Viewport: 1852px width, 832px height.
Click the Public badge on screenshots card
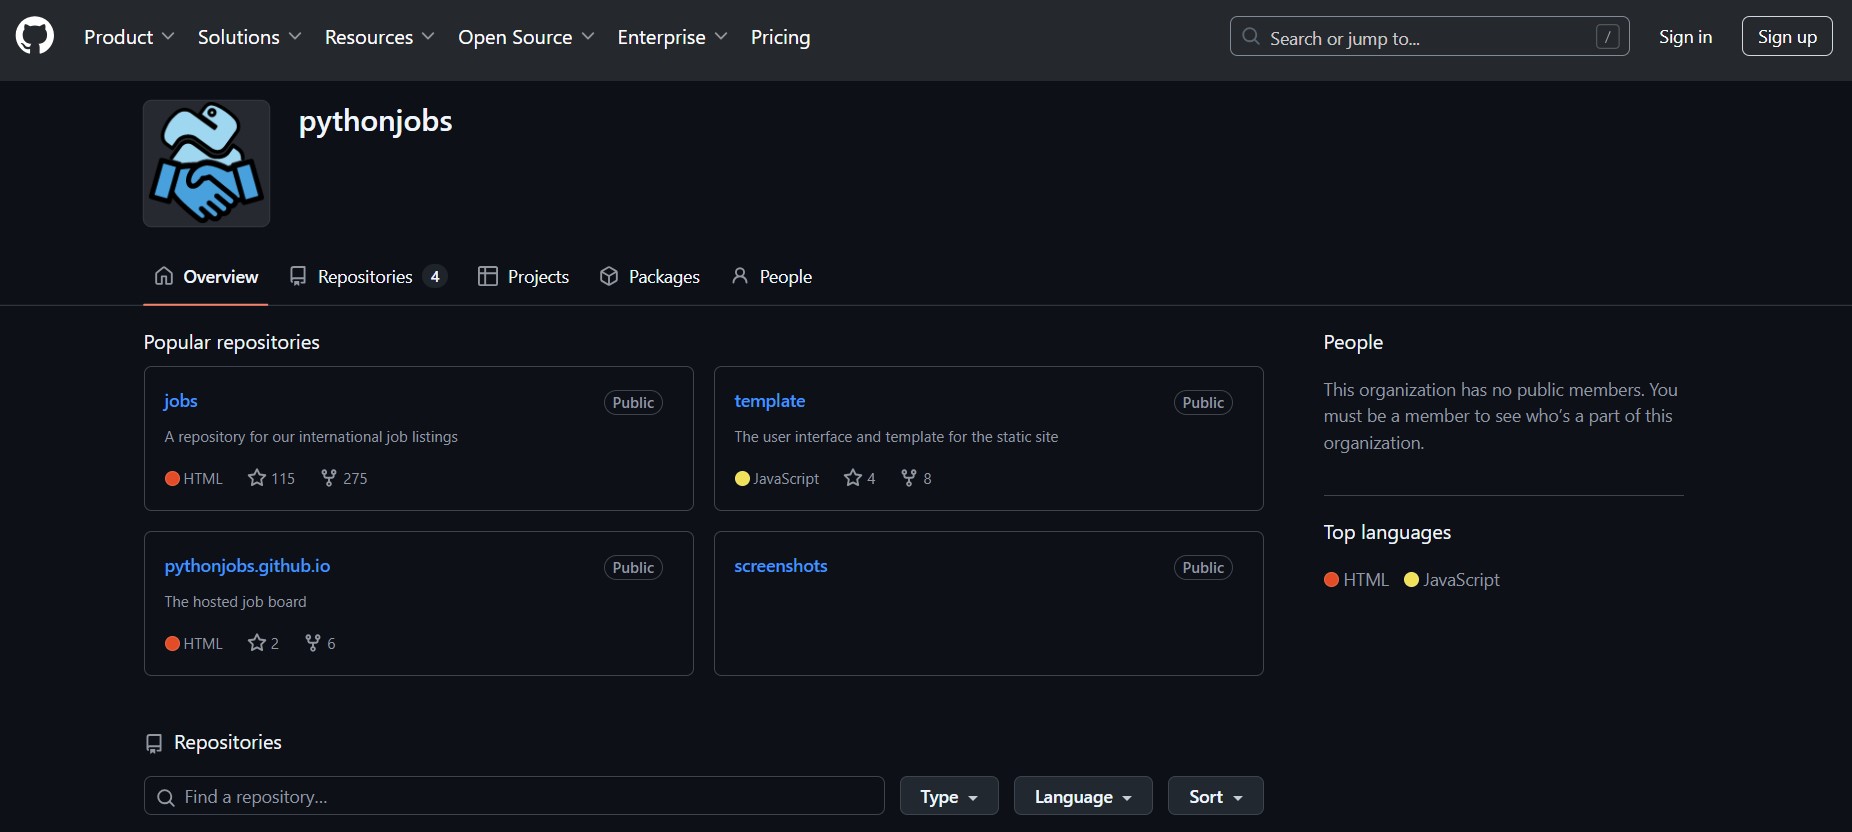point(1203,568)
